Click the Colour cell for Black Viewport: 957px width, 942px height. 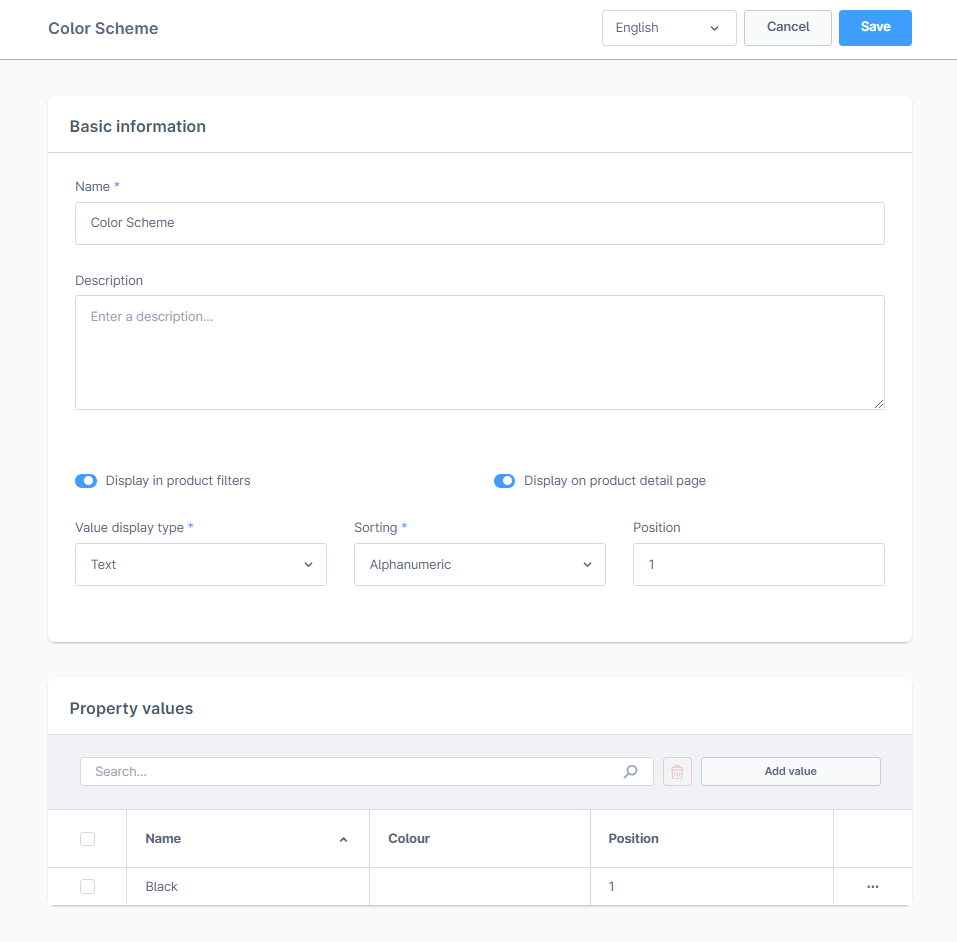click(479, 887)
